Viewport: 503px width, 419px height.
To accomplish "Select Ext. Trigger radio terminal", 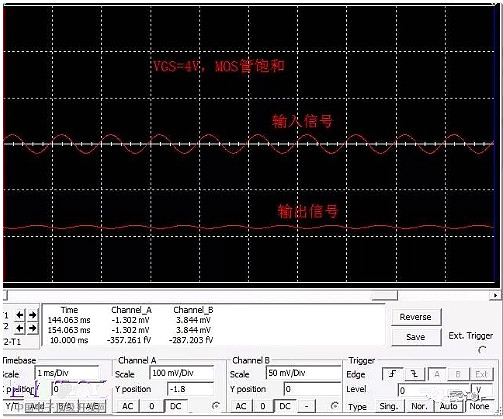I will click(x=482, y=350).
